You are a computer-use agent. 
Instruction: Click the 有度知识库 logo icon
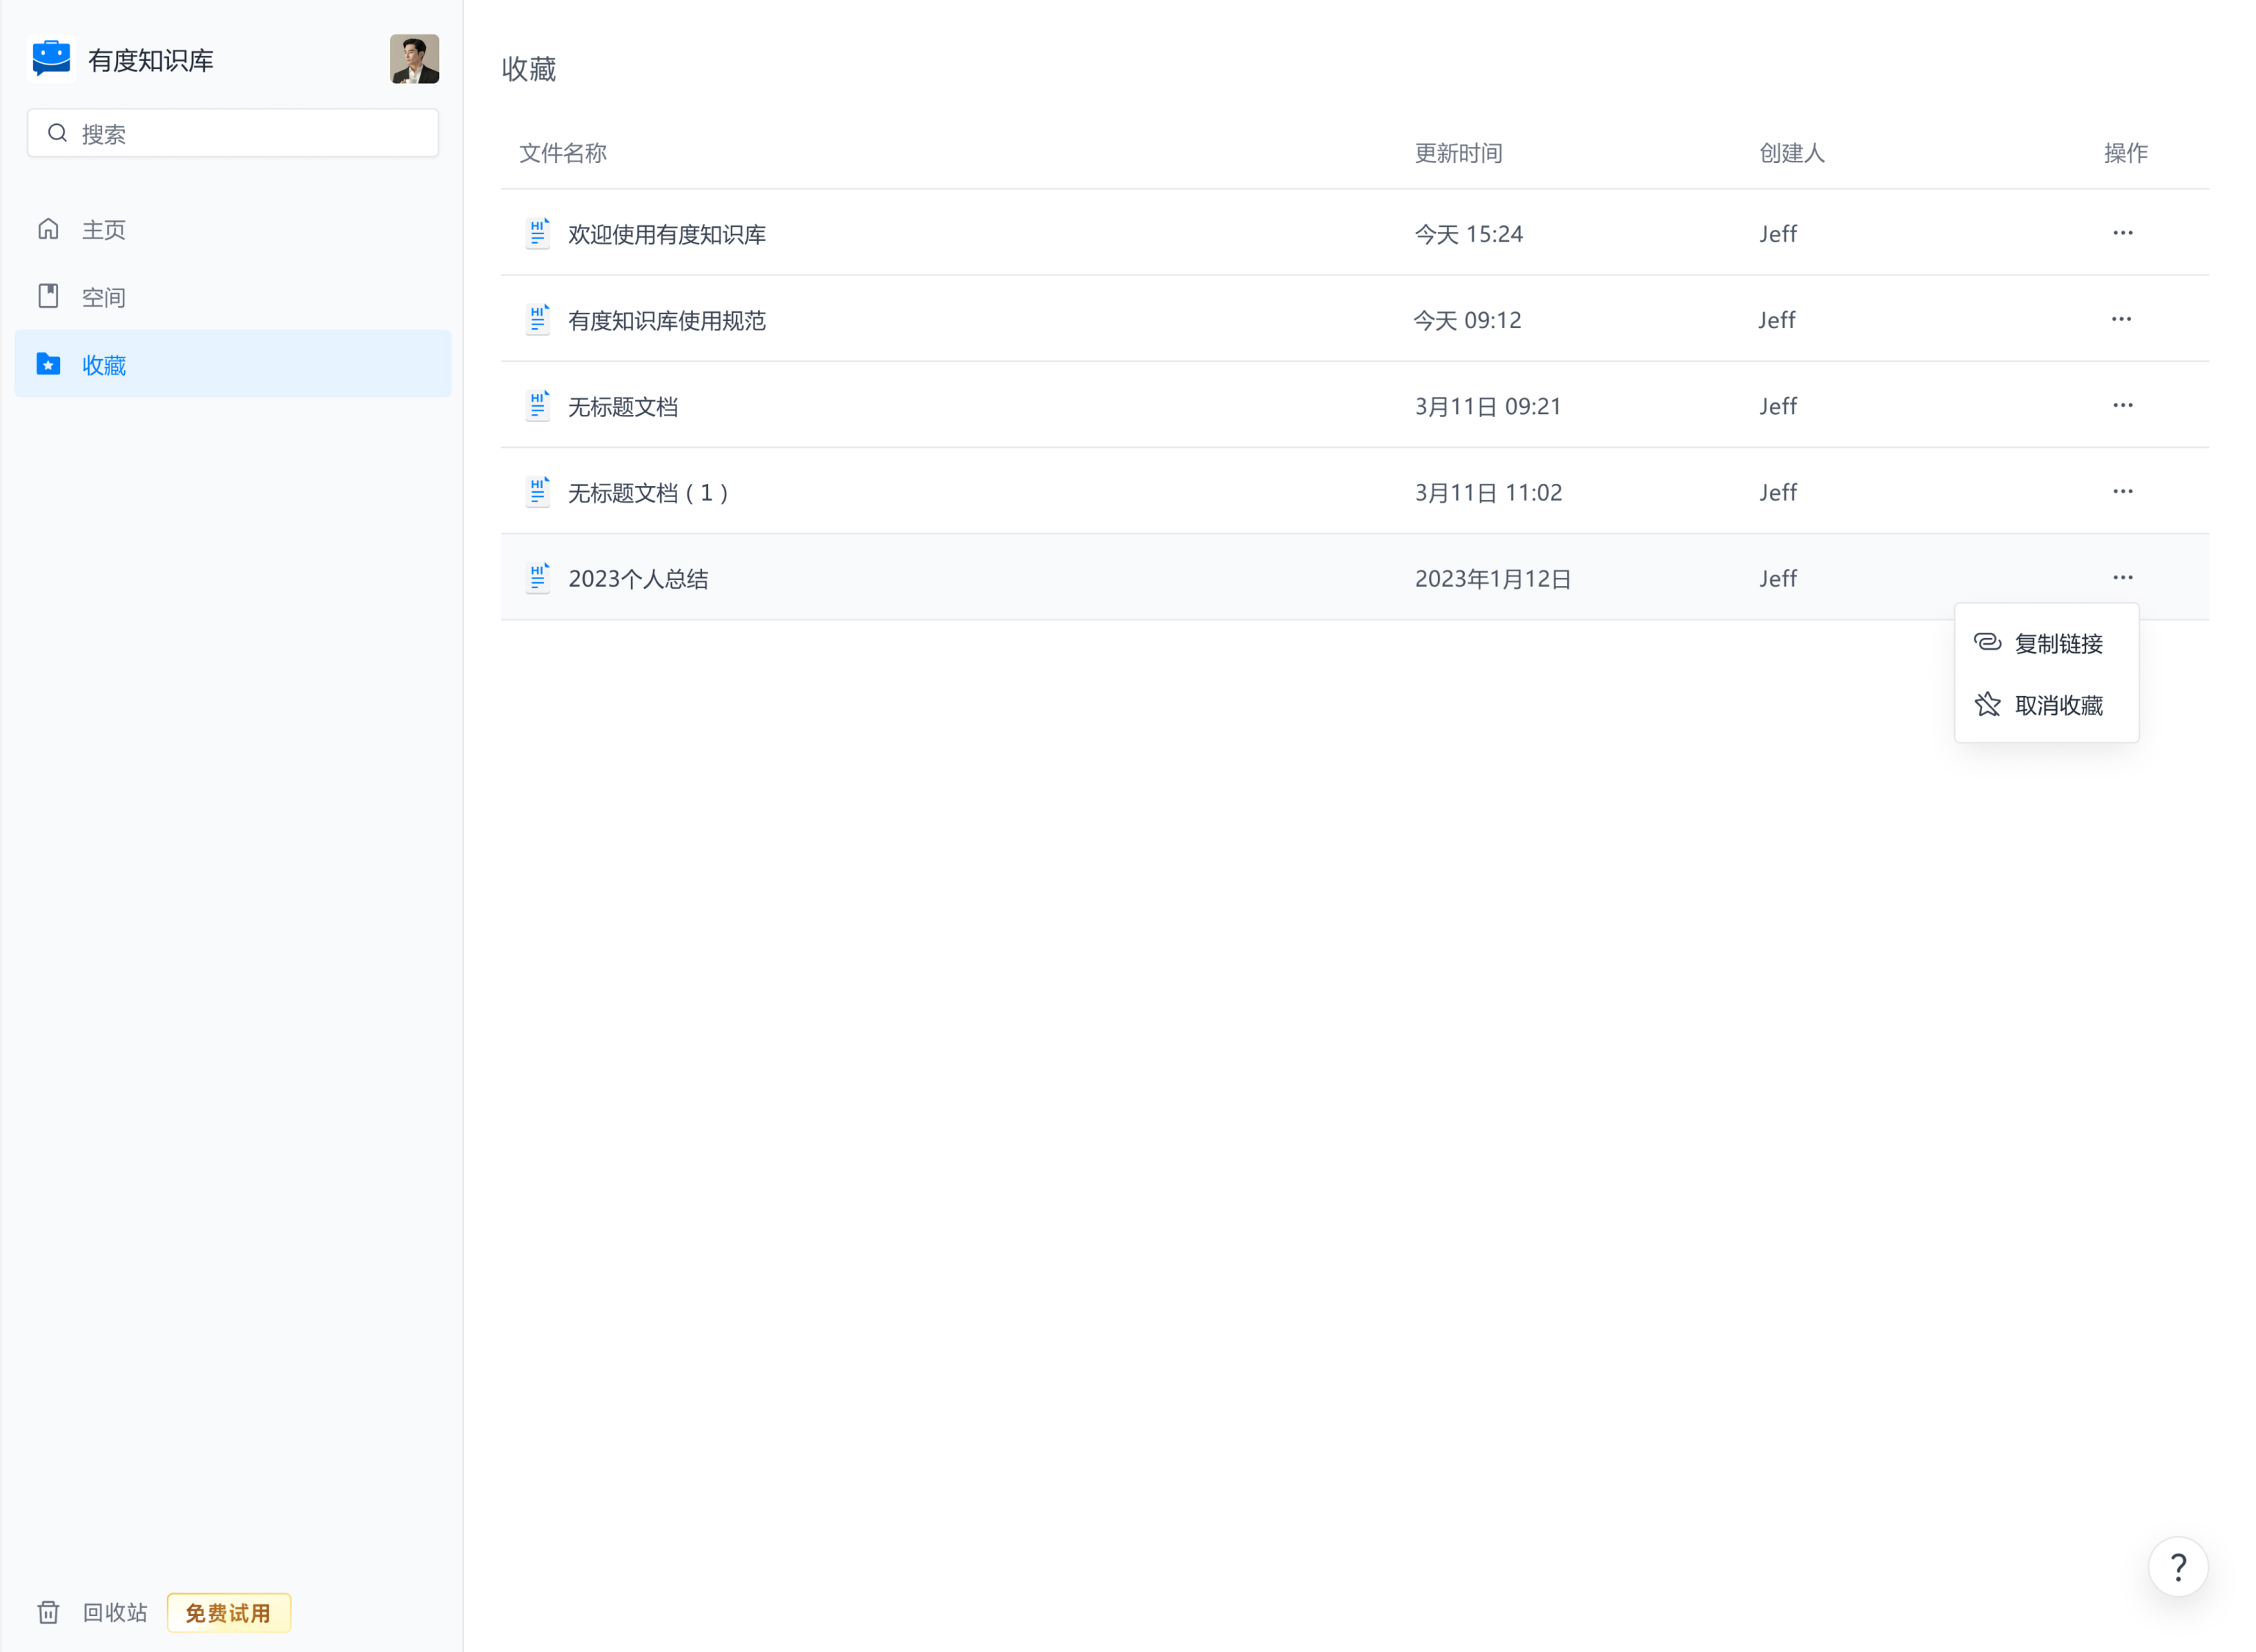[x=51, y=58]
